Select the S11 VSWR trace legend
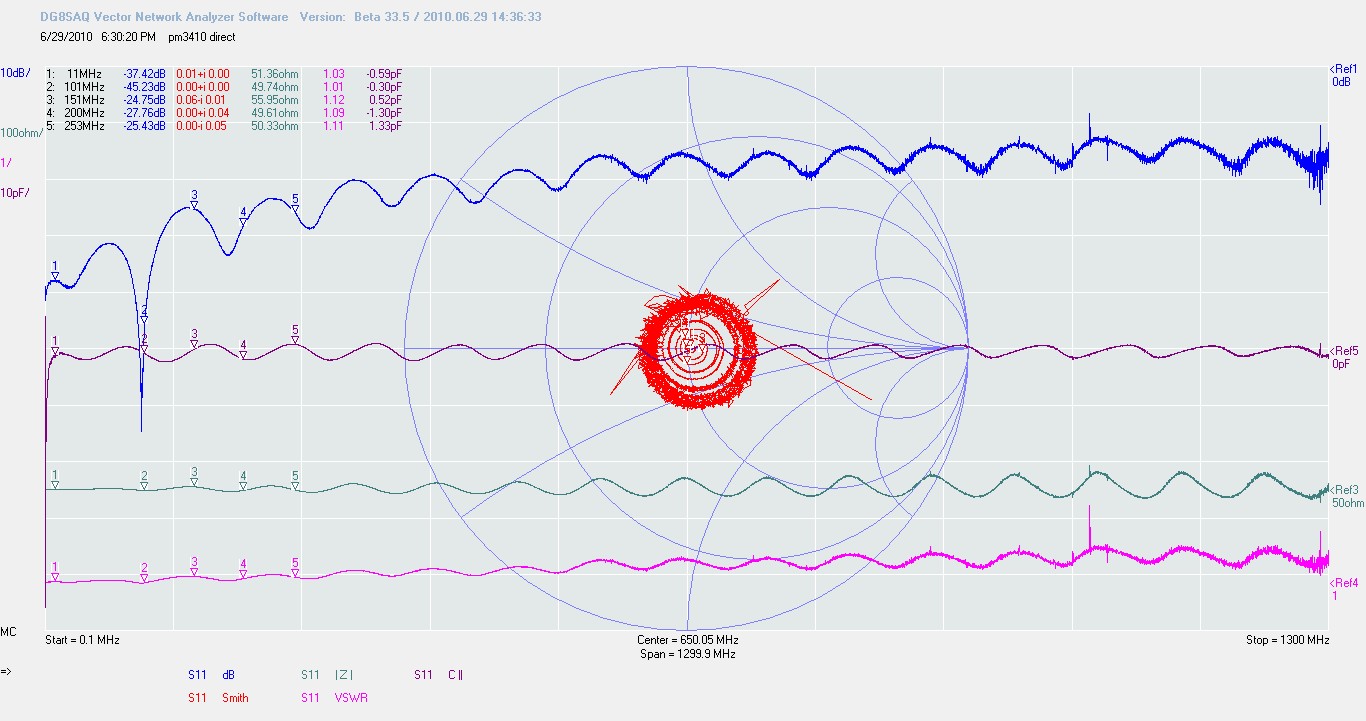1366x721 pixels. click(334, 698)
